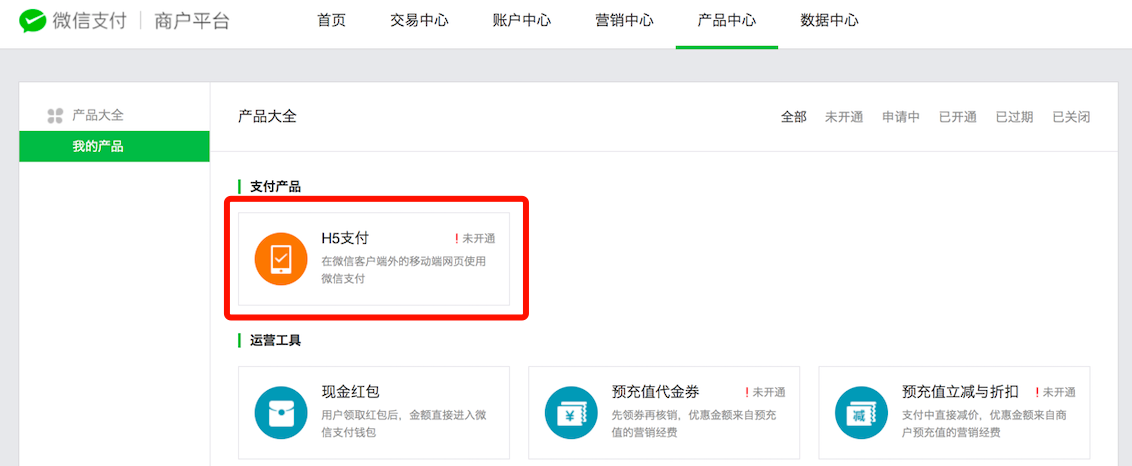Filter by 已关闭 products

(1071, 117)
